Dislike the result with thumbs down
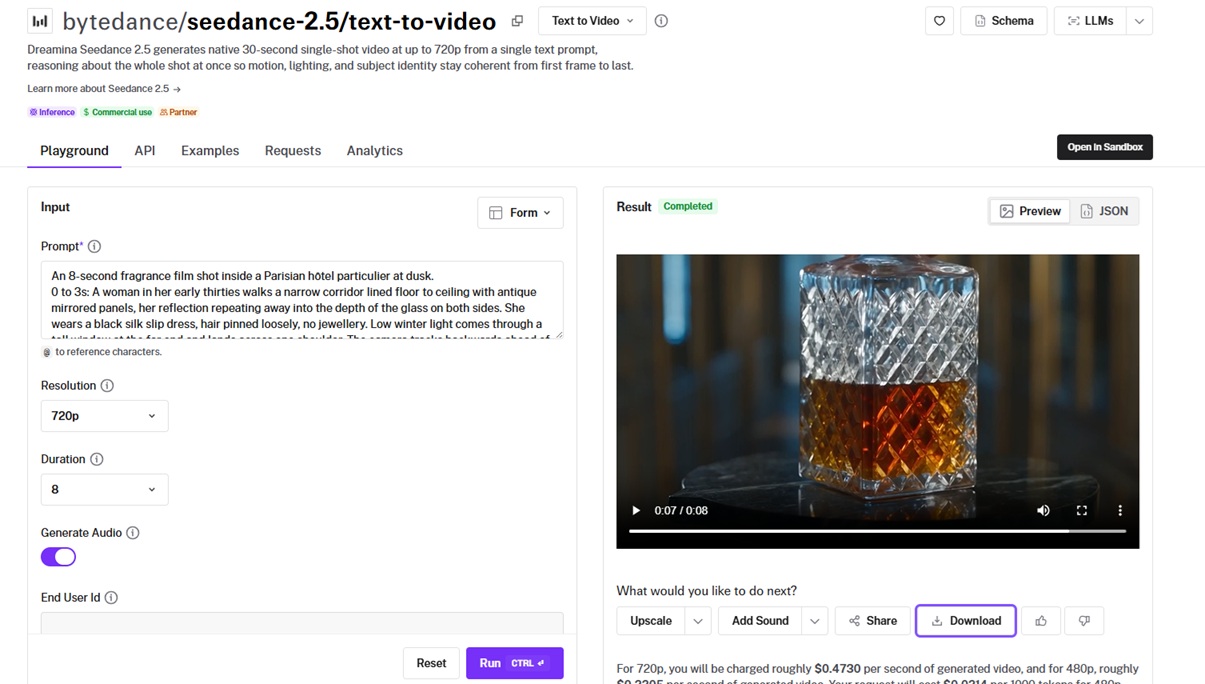Image resolution: width=1205 pixels, height=684 pixels. coord(1084,621)
